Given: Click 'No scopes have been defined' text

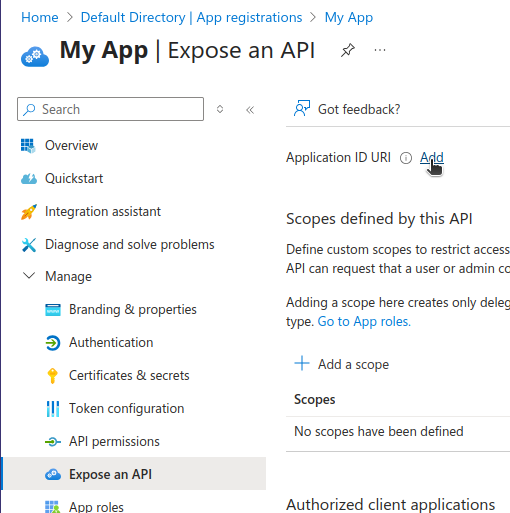Looking at the screenshot, I should coord(379,431).
